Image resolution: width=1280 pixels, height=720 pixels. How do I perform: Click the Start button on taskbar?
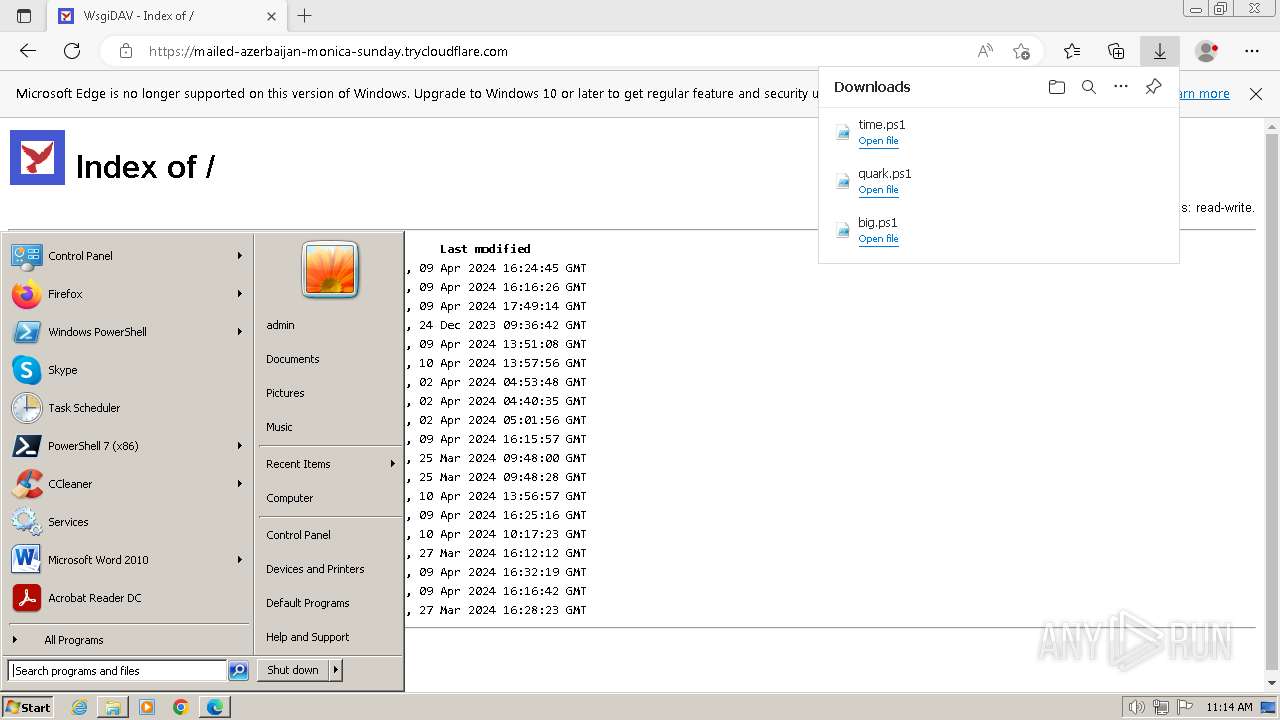pos(28,707)
